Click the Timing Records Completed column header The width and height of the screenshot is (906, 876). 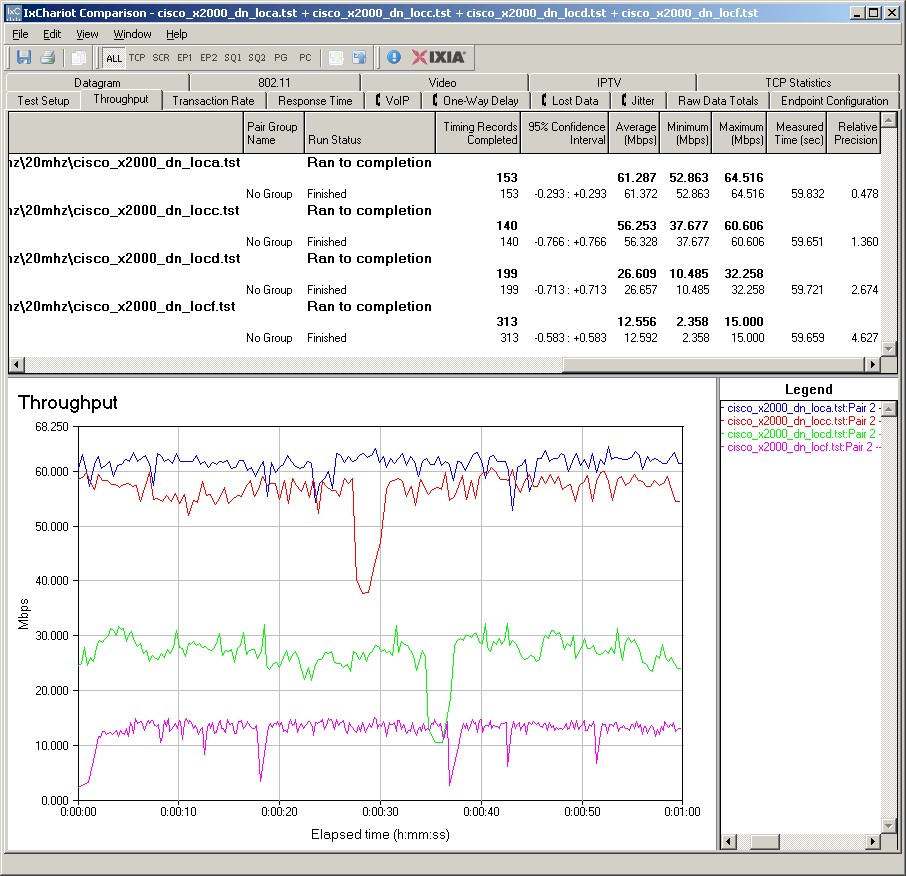point(478,133)
